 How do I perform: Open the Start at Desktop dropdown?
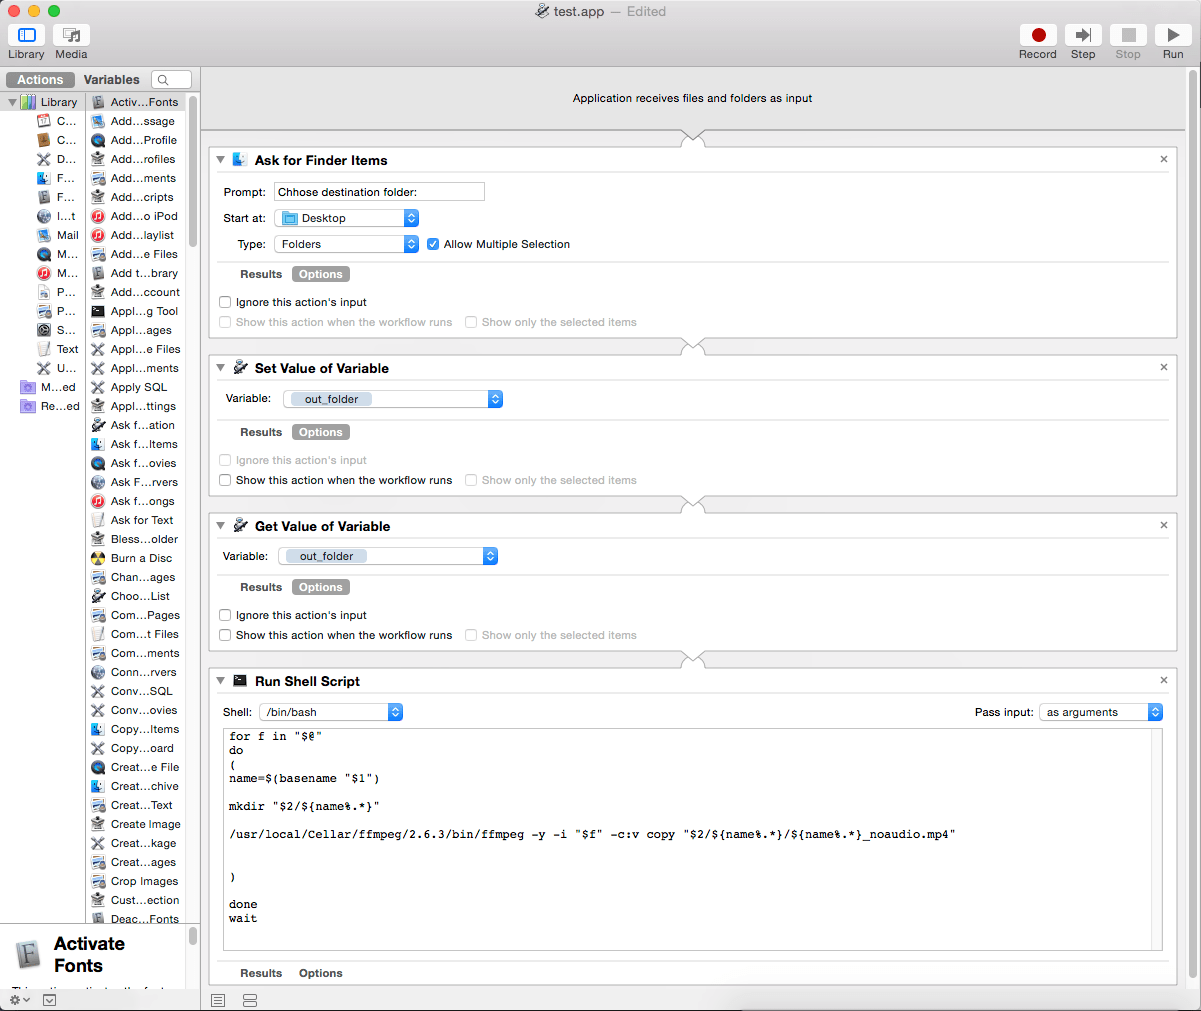click(x=346, y=218)
